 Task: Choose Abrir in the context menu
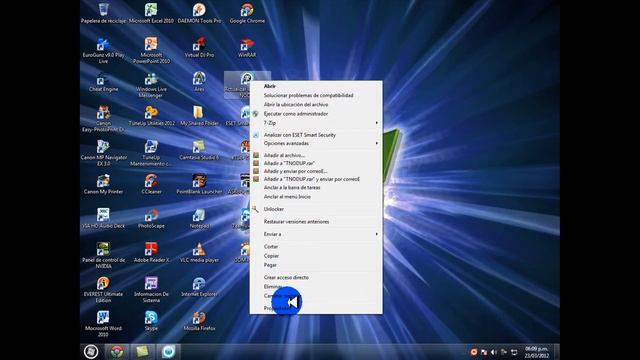[x=316, y=86]
